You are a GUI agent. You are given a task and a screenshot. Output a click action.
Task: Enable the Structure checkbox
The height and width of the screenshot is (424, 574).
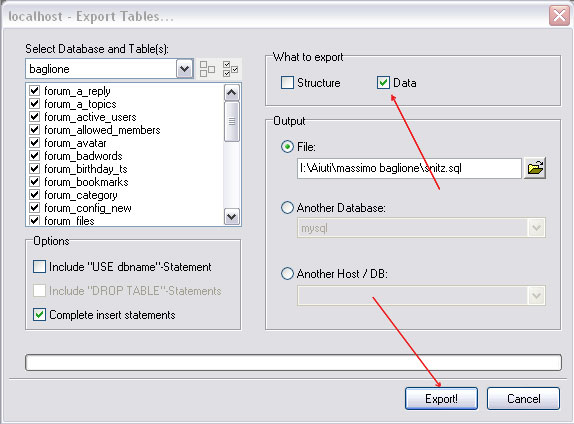287,83
